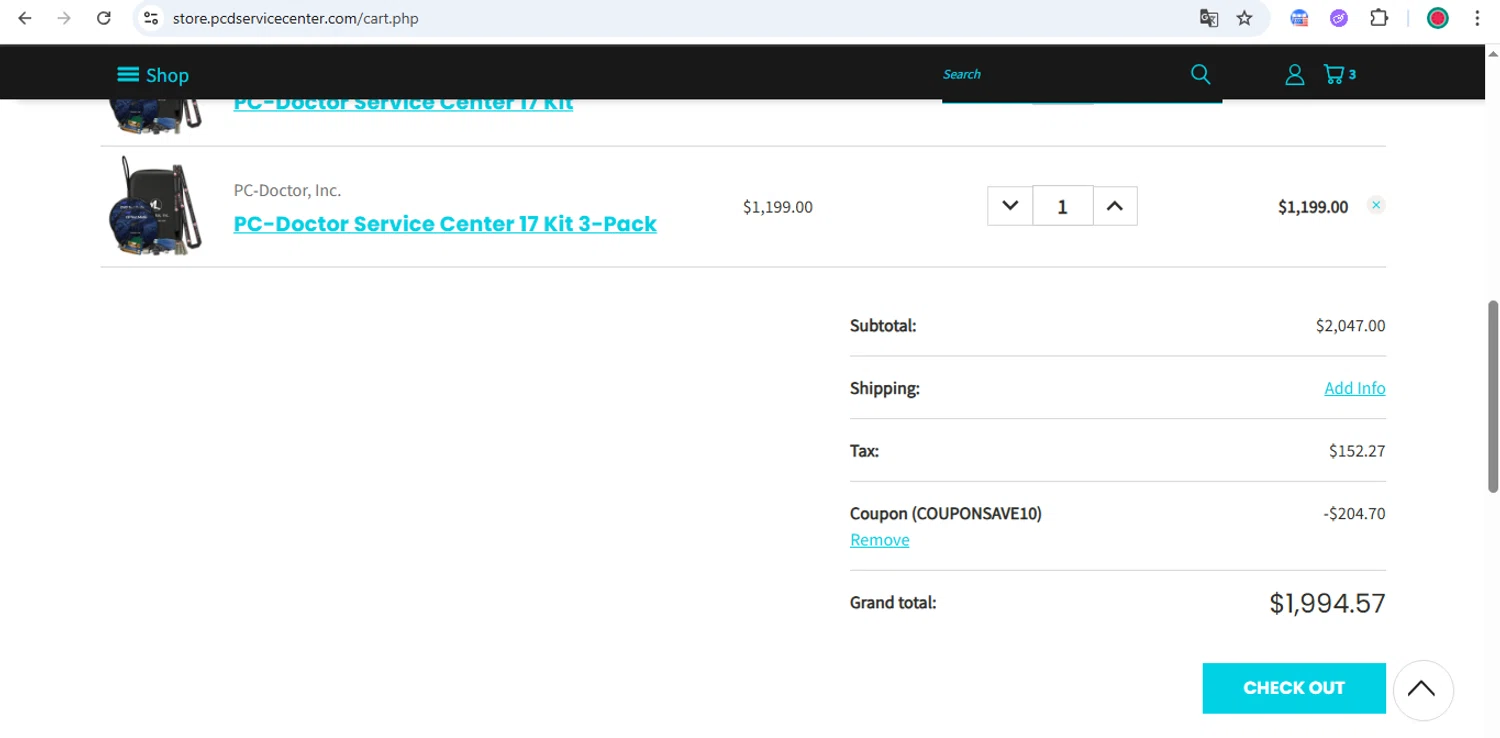Click the PC-Doctor, Inc. brand text

[x=287, y=190]
